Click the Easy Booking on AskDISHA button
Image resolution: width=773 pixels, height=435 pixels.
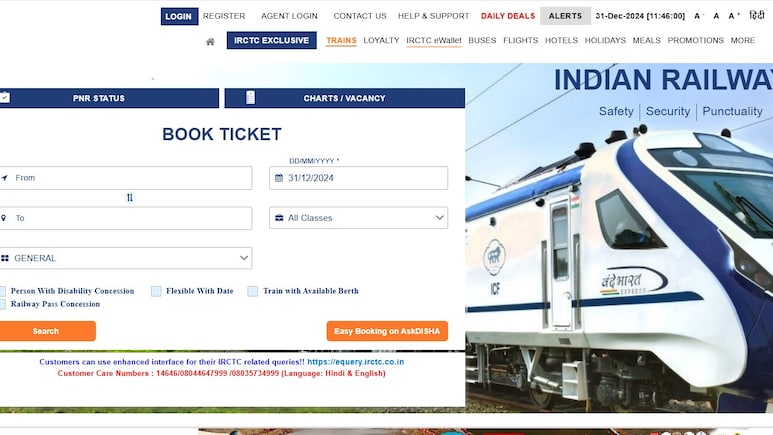[x=387, y=331]
